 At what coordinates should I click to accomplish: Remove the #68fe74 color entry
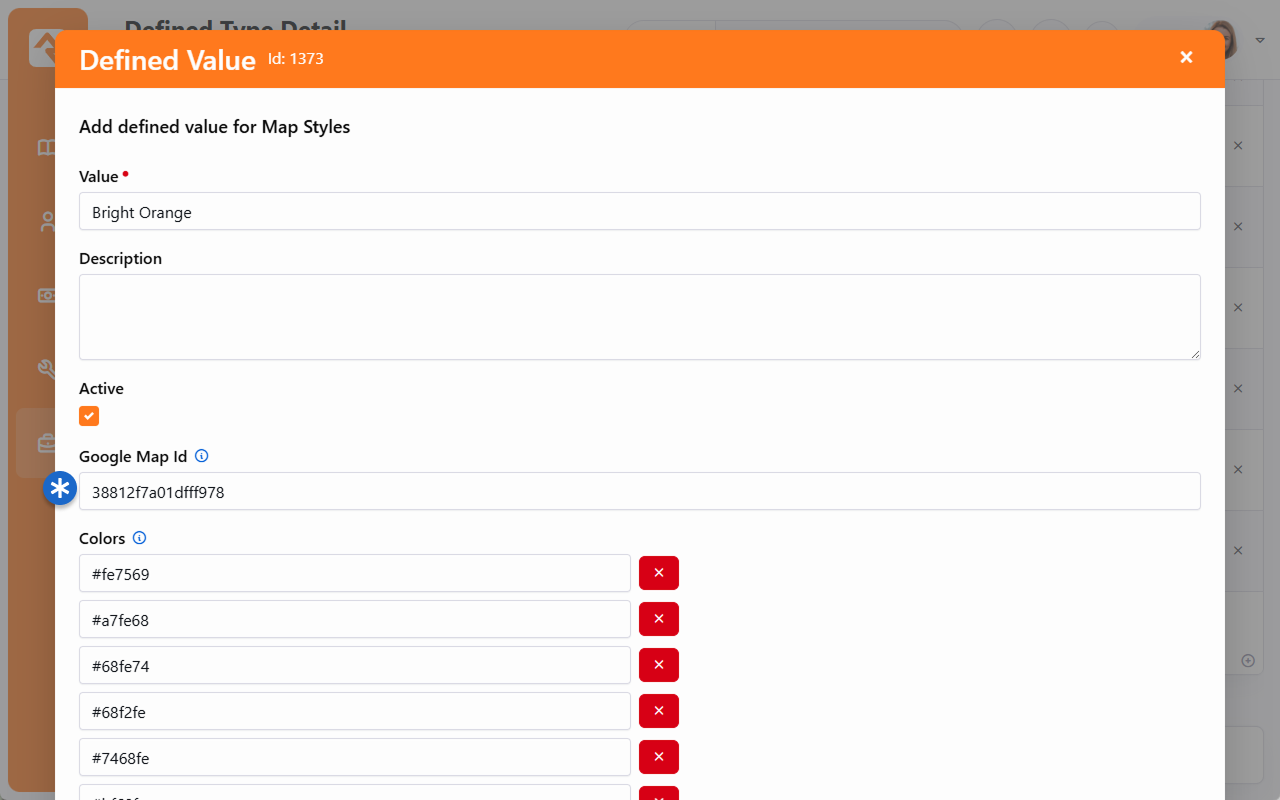pyautogui.click(x=658, y=665)
